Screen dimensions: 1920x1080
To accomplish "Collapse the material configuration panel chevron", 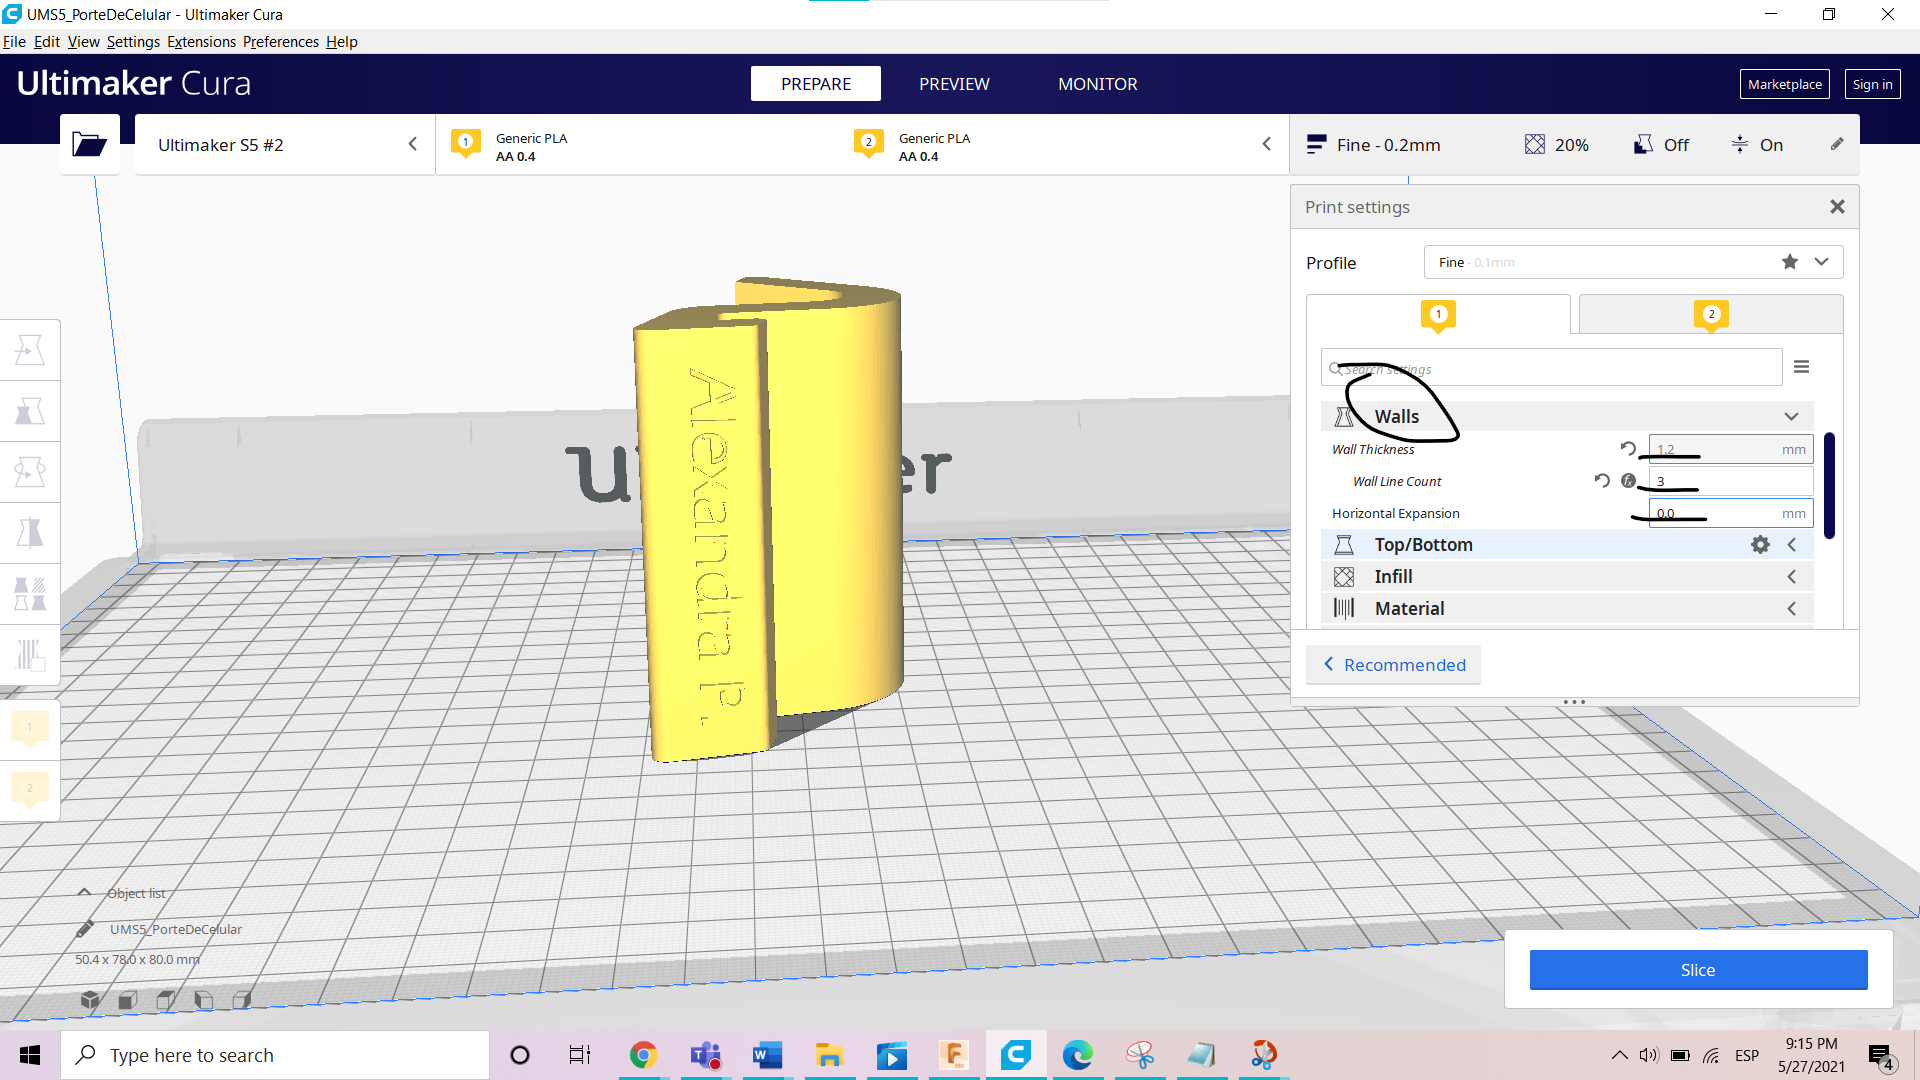I will pos(1266,144).
